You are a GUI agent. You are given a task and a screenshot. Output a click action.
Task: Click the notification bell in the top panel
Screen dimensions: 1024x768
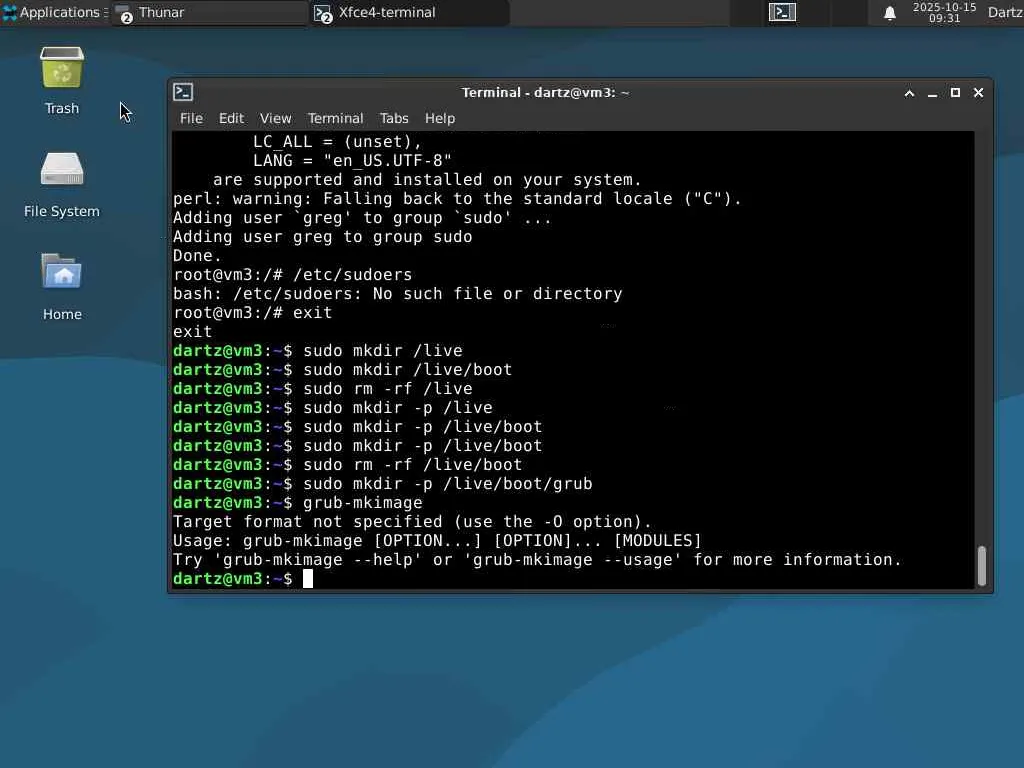[x=889, y=13]
